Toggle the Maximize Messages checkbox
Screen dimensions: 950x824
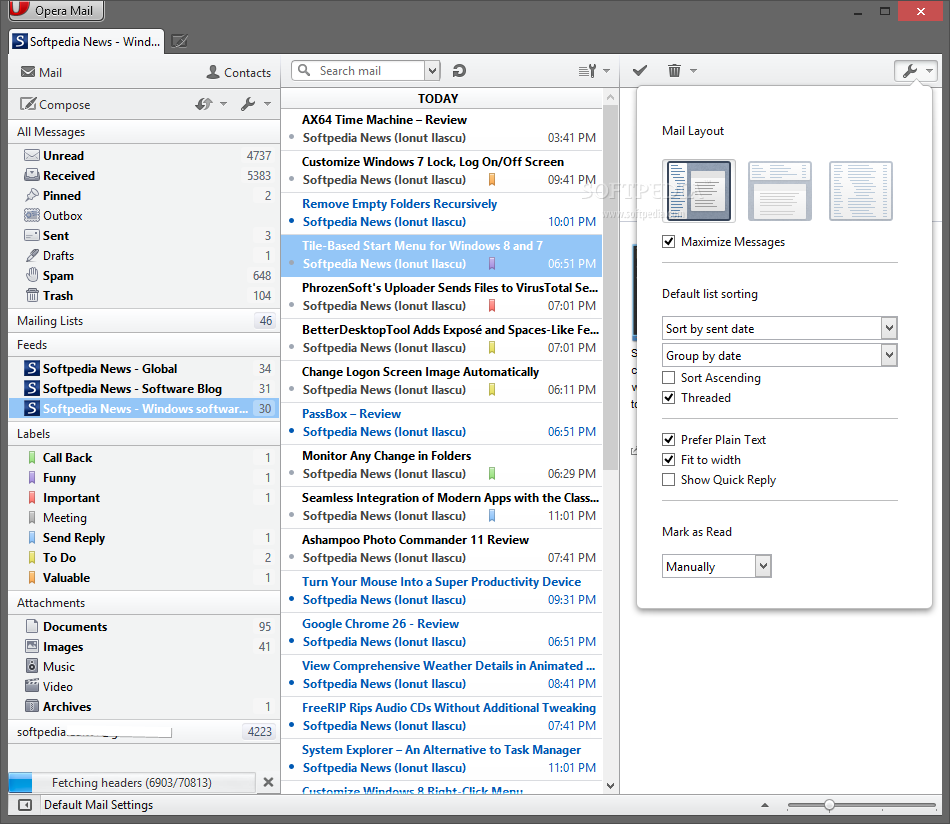click(668, 242)
